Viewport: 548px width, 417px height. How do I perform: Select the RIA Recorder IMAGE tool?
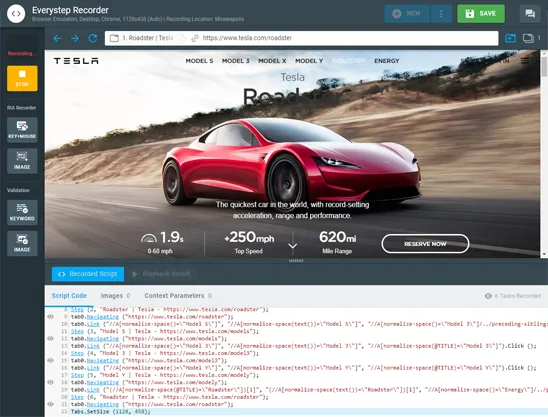coord(22,161)
